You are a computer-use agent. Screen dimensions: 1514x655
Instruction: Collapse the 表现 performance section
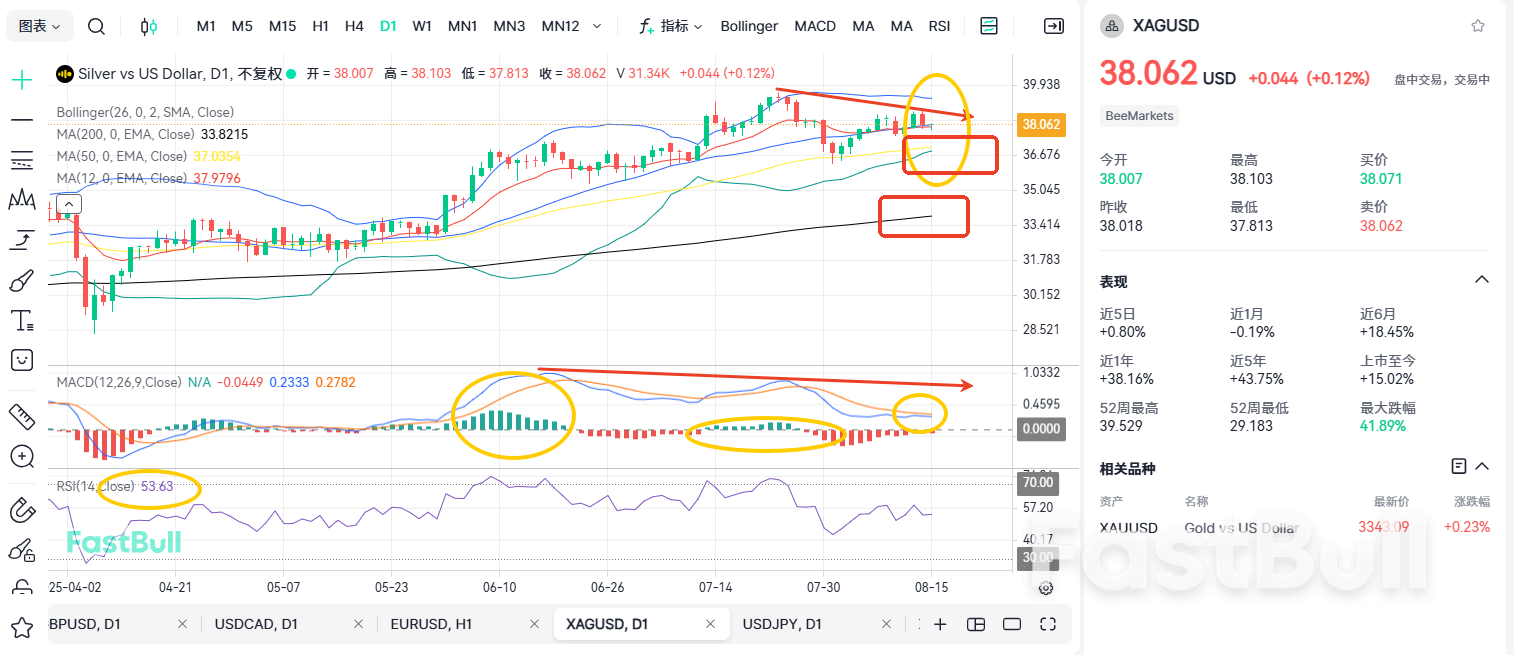coord(1481,280)
